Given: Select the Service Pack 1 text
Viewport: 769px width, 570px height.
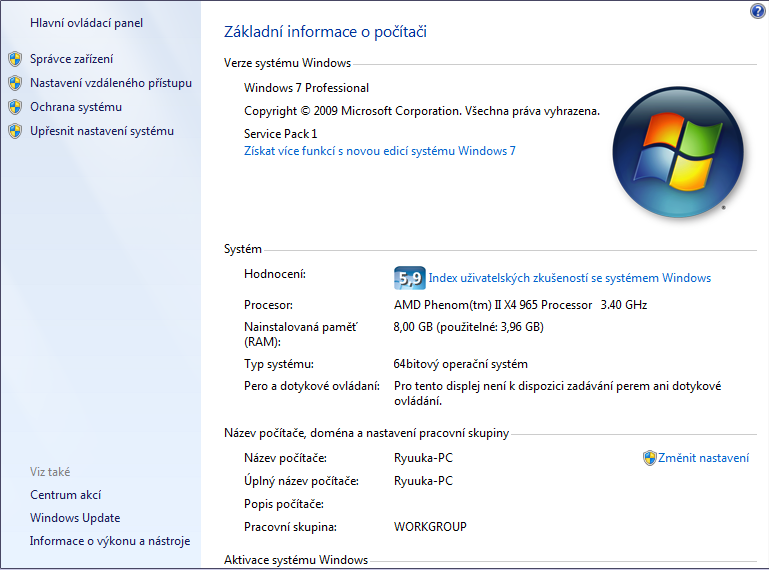Looking at the screenshot, I should 281,134.
